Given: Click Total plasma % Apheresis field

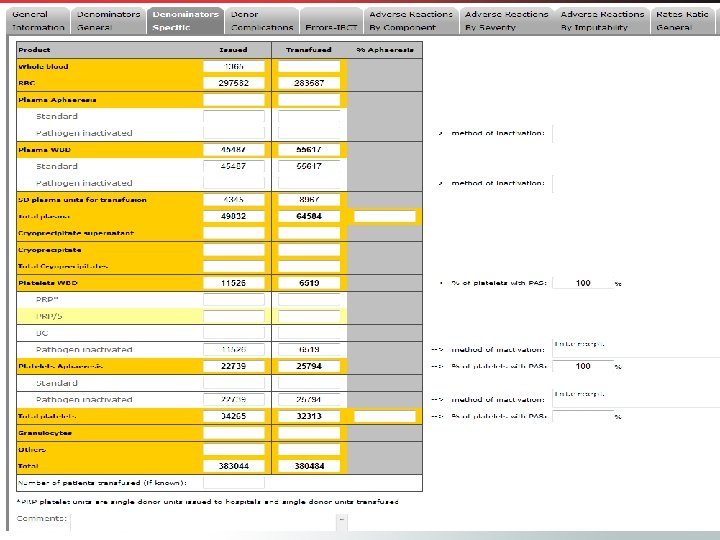Looking at the screenshot, I should 385,216.
